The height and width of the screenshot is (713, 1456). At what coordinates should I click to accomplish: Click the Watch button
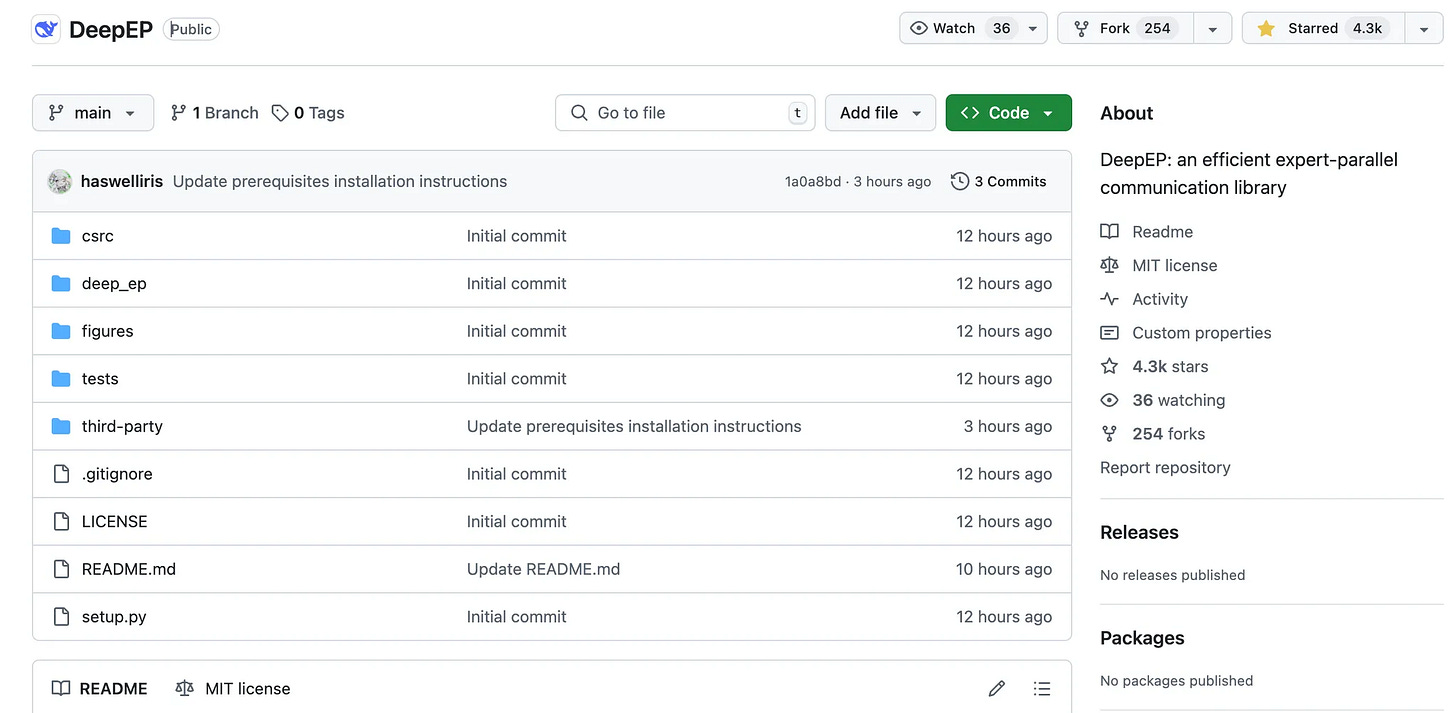(x=961, y=28)
